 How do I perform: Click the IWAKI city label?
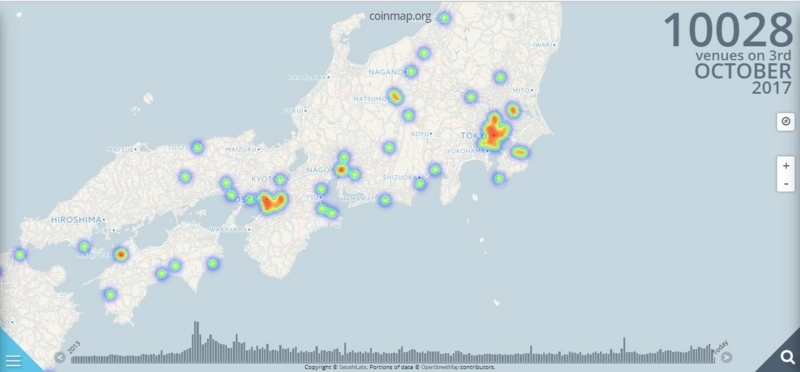tap(543, 45)
